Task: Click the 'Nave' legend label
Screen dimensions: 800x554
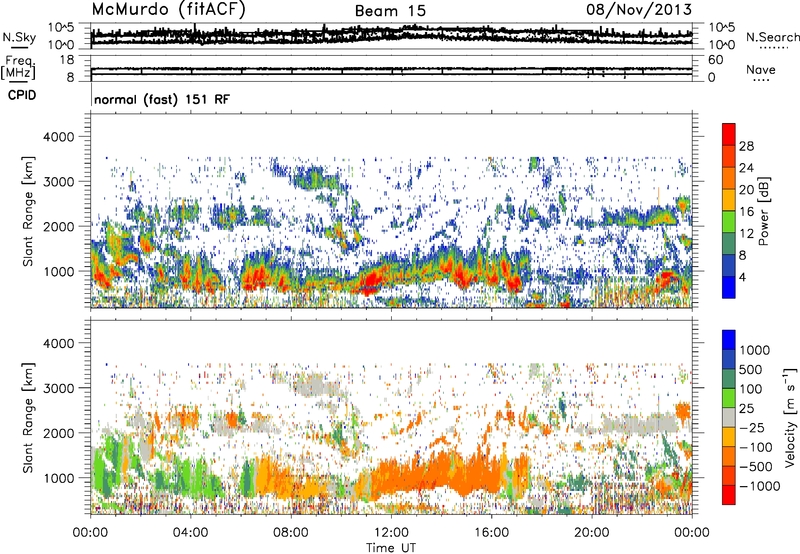Action: point(761,70)
